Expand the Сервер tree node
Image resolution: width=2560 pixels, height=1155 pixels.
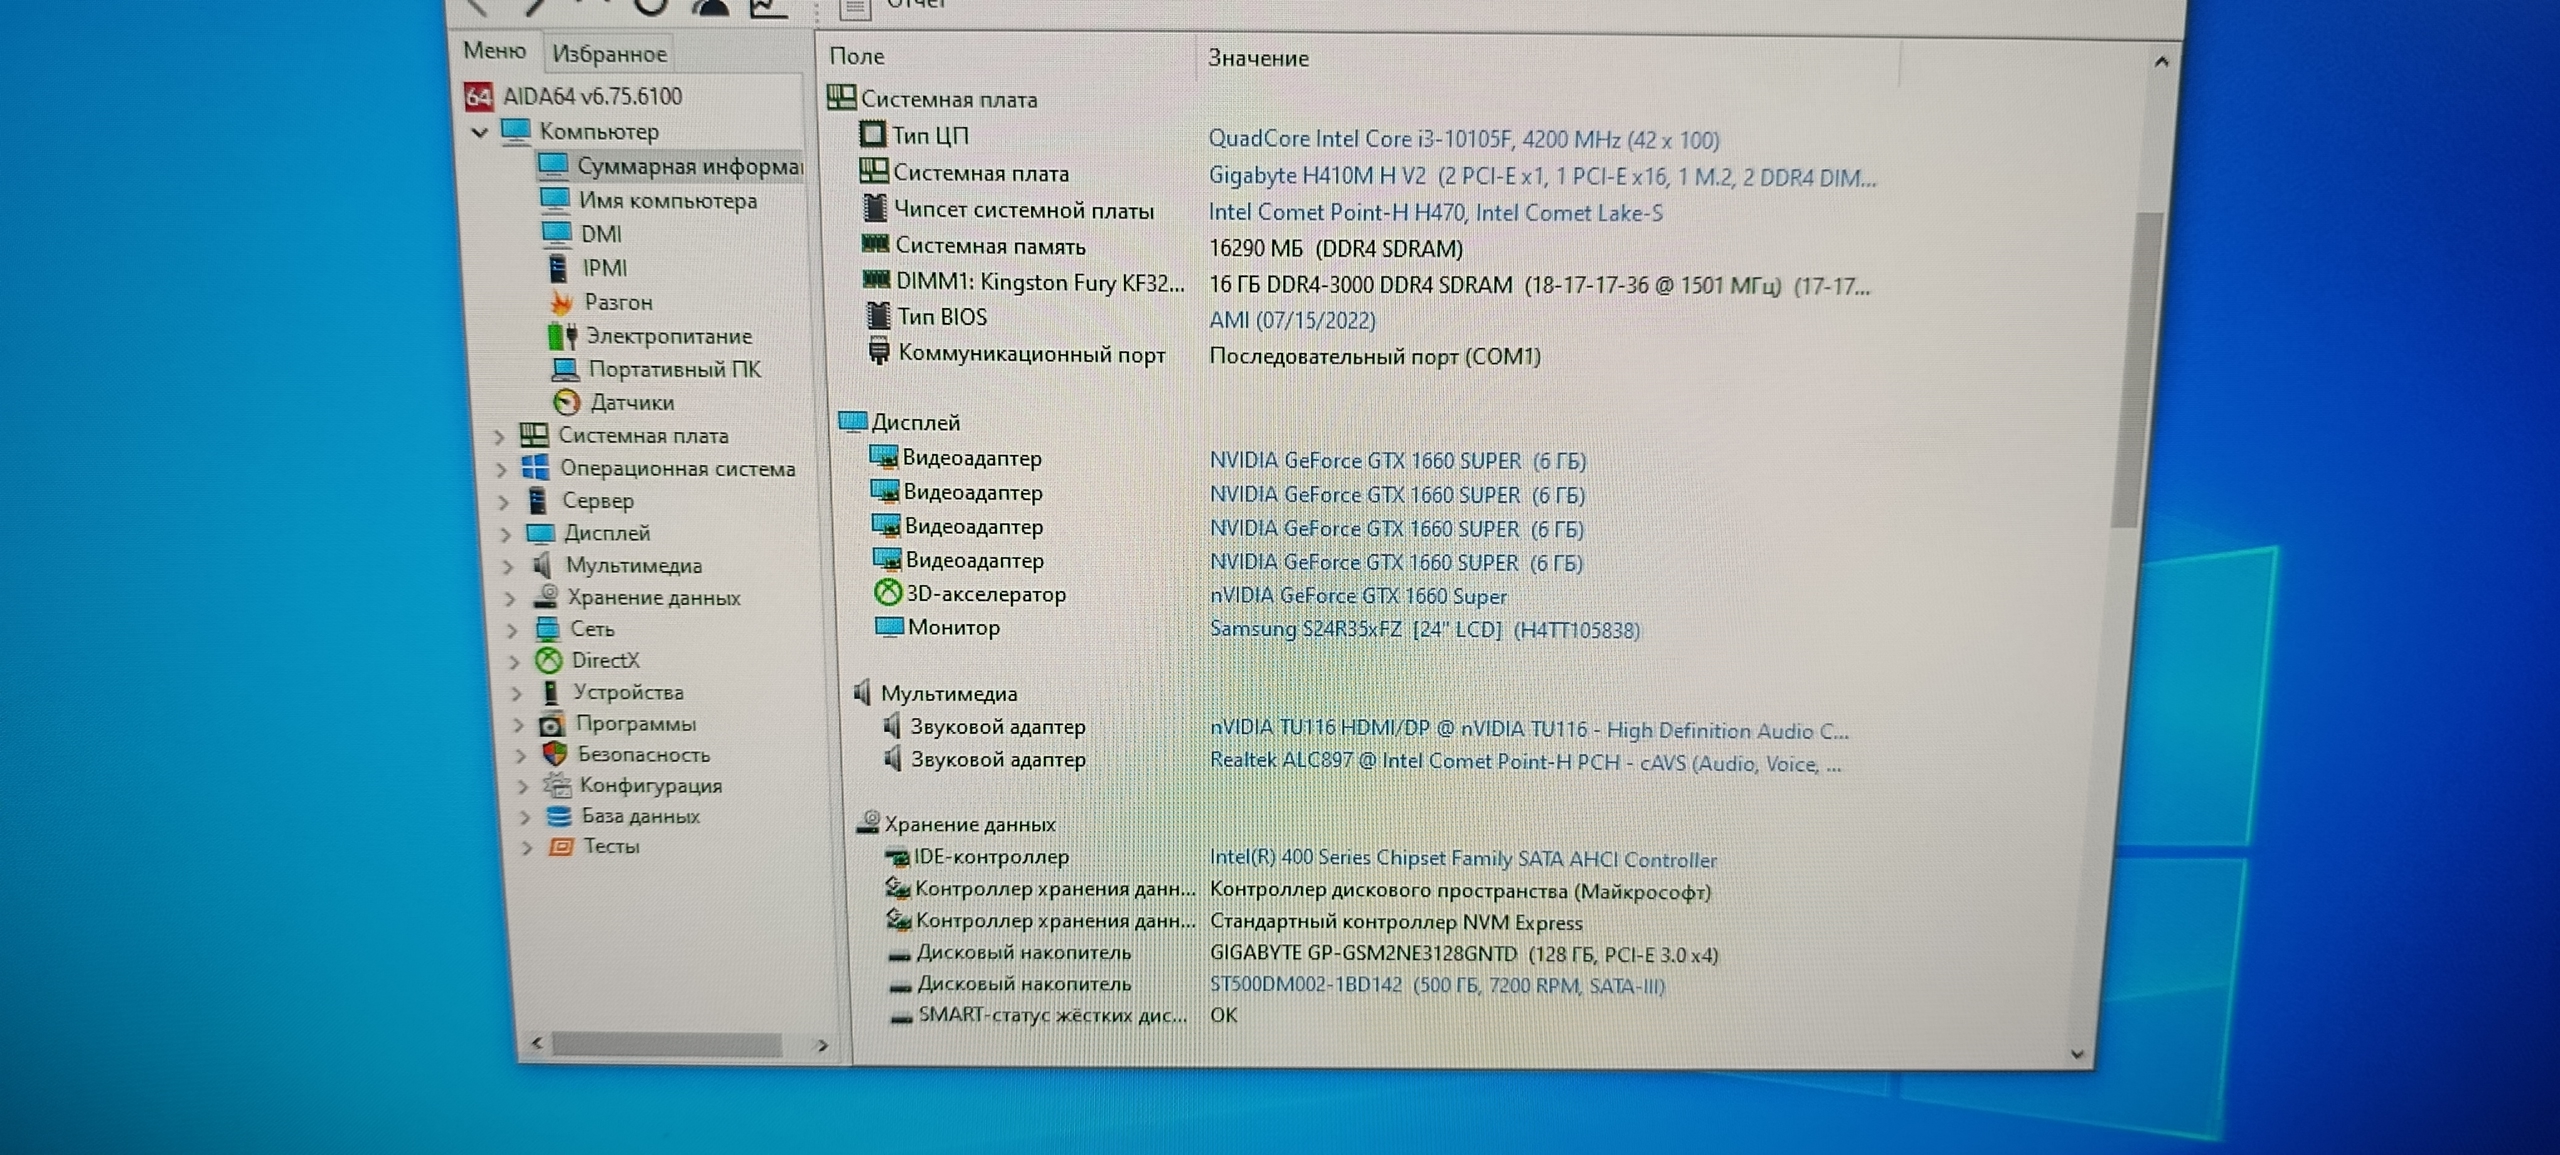504,501
